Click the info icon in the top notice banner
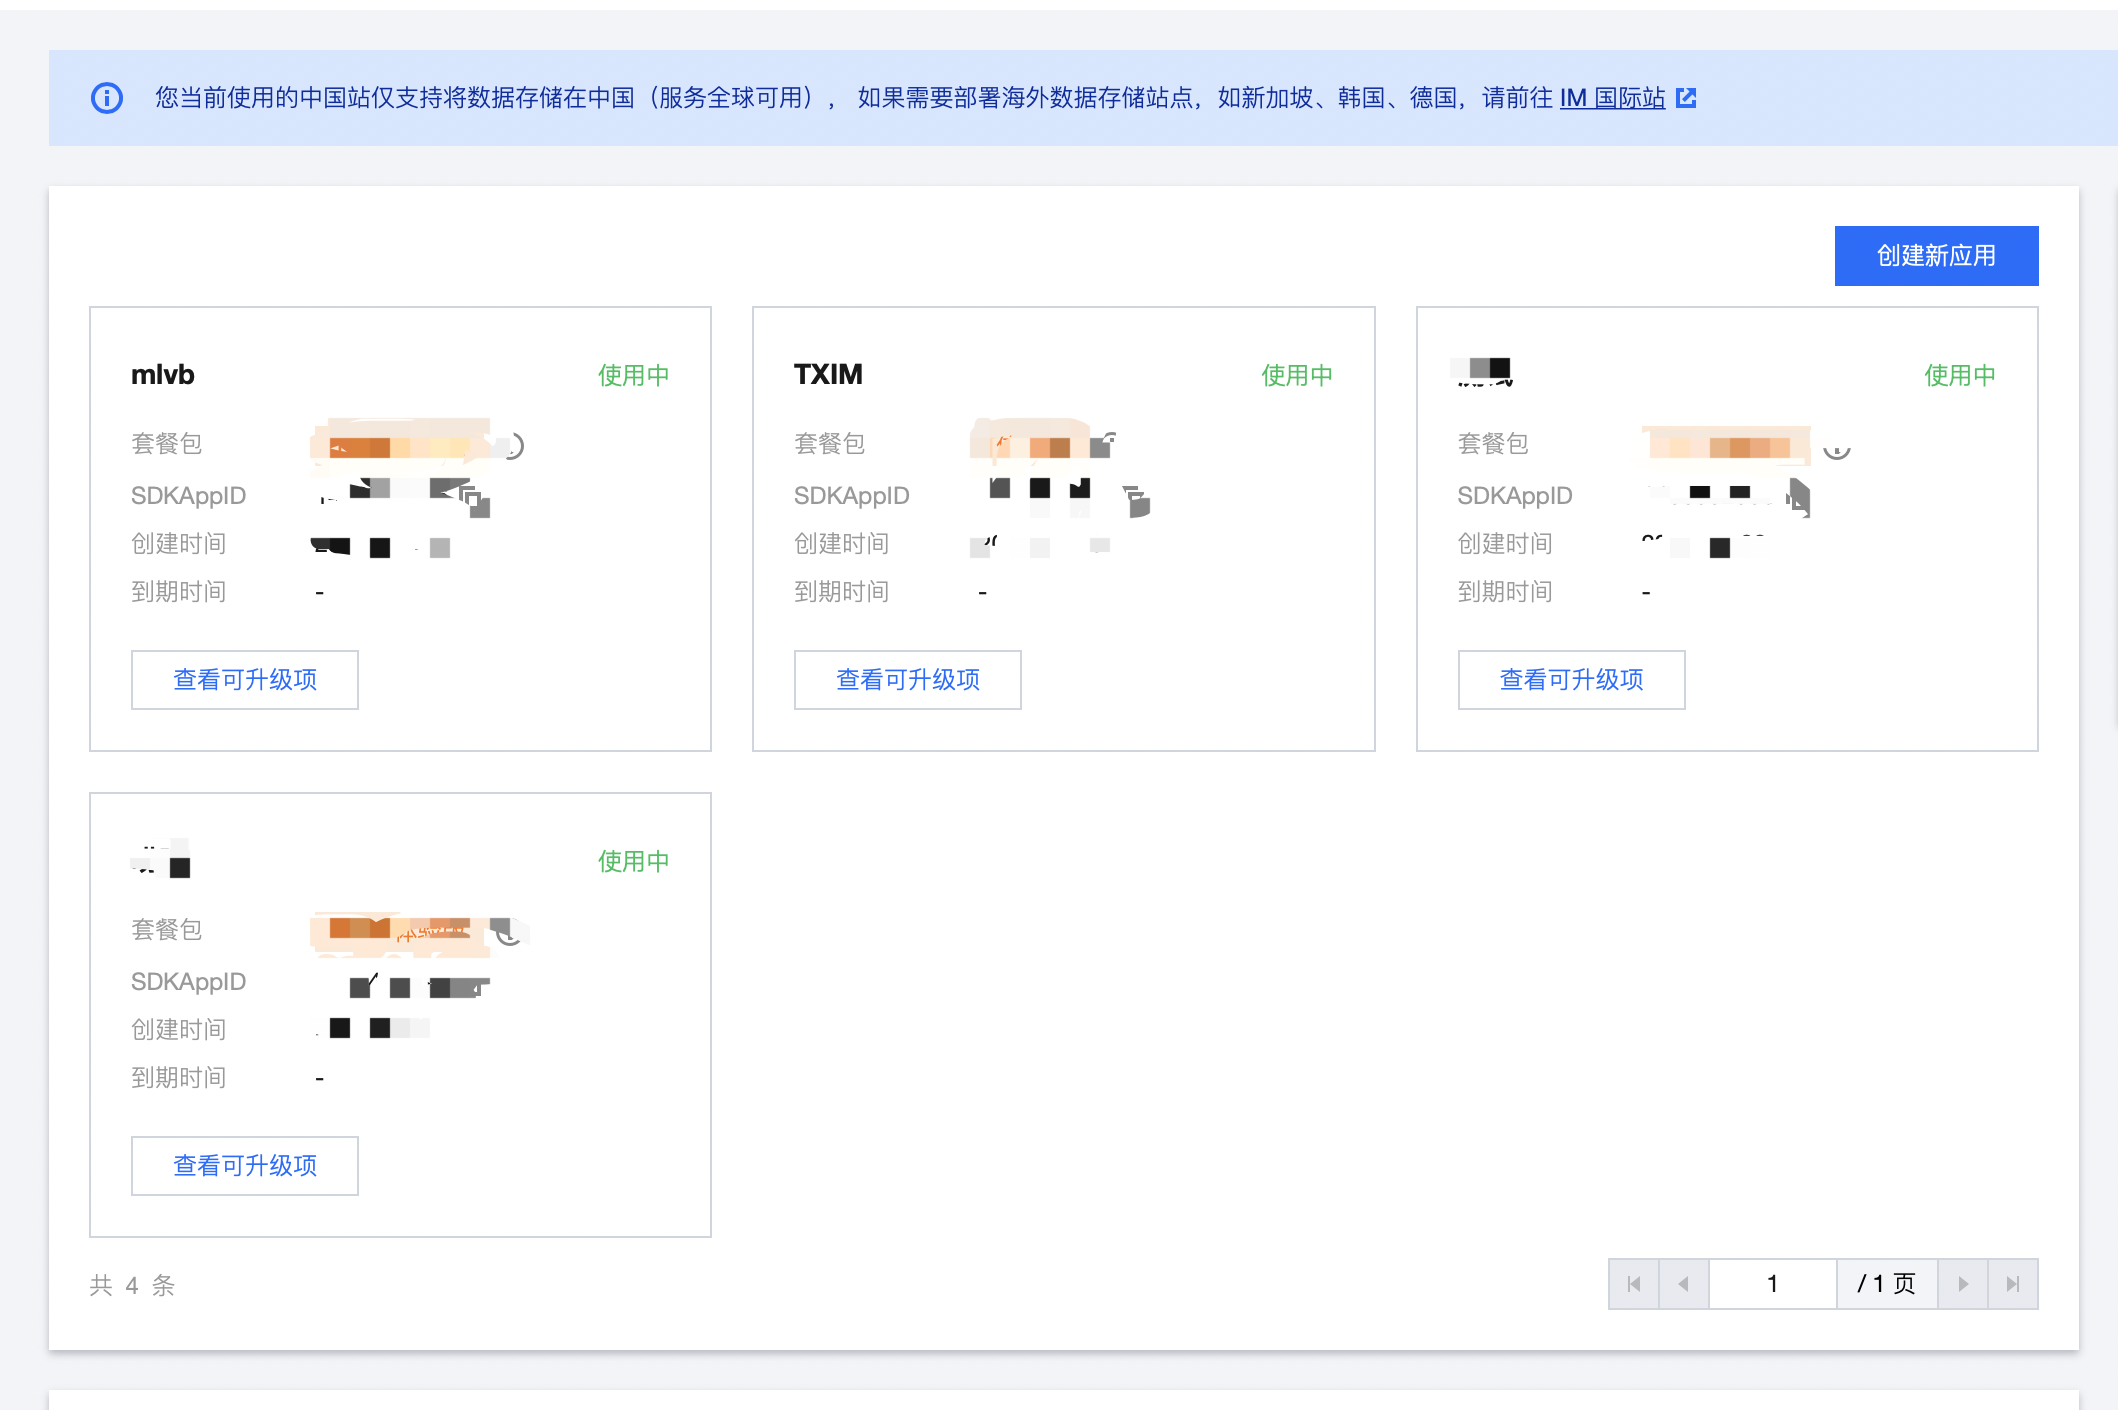 107,97
